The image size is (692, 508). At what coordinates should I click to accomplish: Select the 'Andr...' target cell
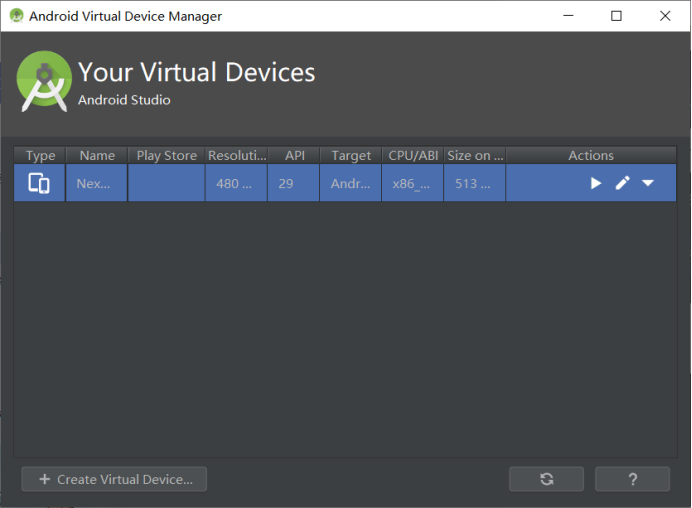coord(350,183)
